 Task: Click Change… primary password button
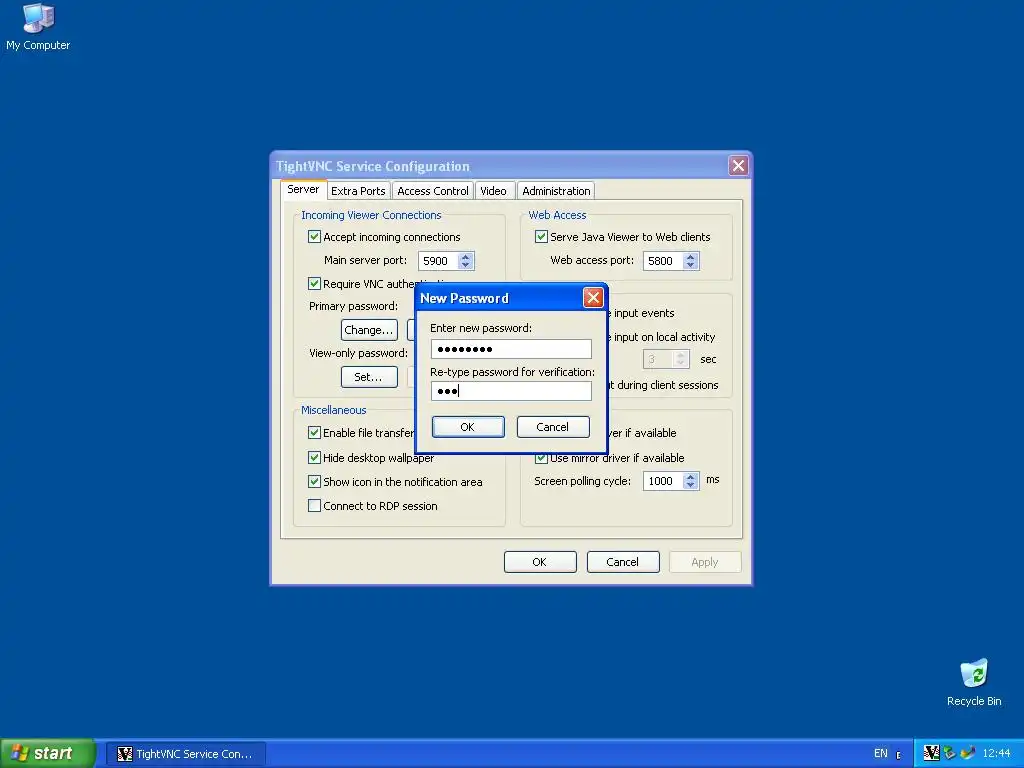369,330
